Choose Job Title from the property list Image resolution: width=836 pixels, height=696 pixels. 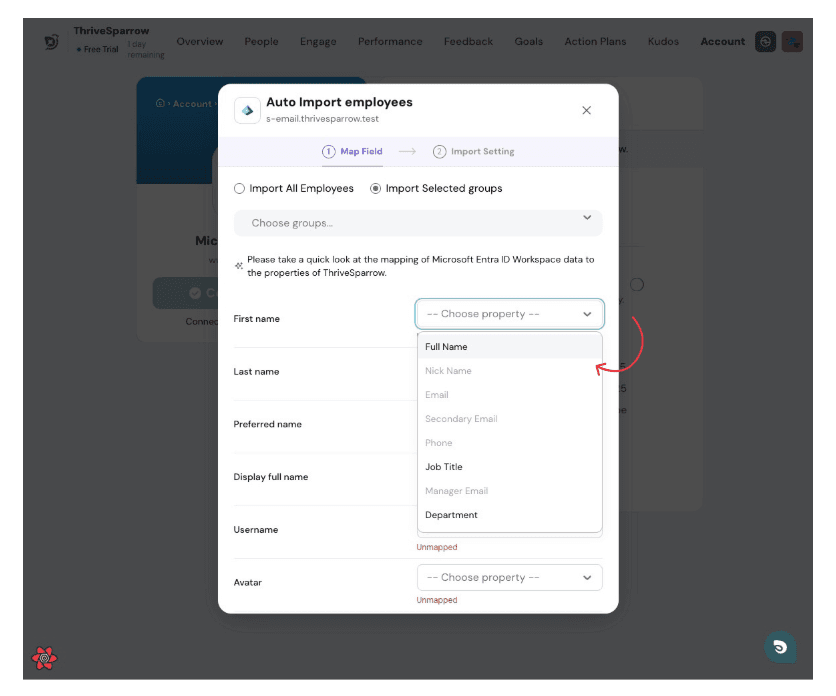(444, 467)
